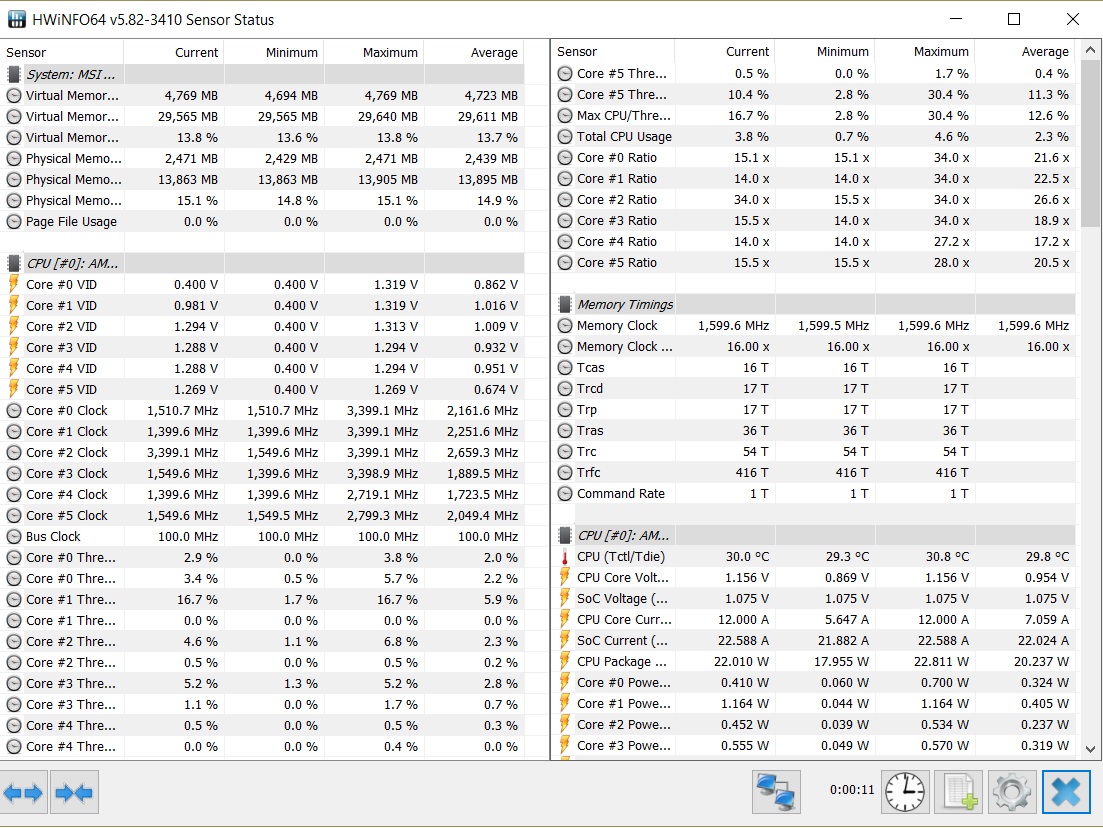1103x828 pixels.
Task: Click the Core #5 VID lightning icon
Action: pos(13,389)
